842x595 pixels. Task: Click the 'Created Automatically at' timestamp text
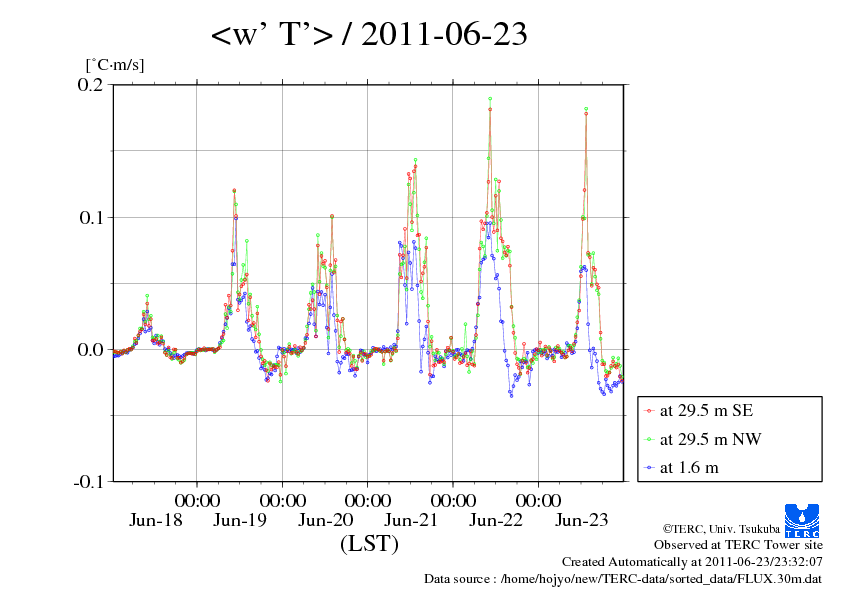pos(692,562)
